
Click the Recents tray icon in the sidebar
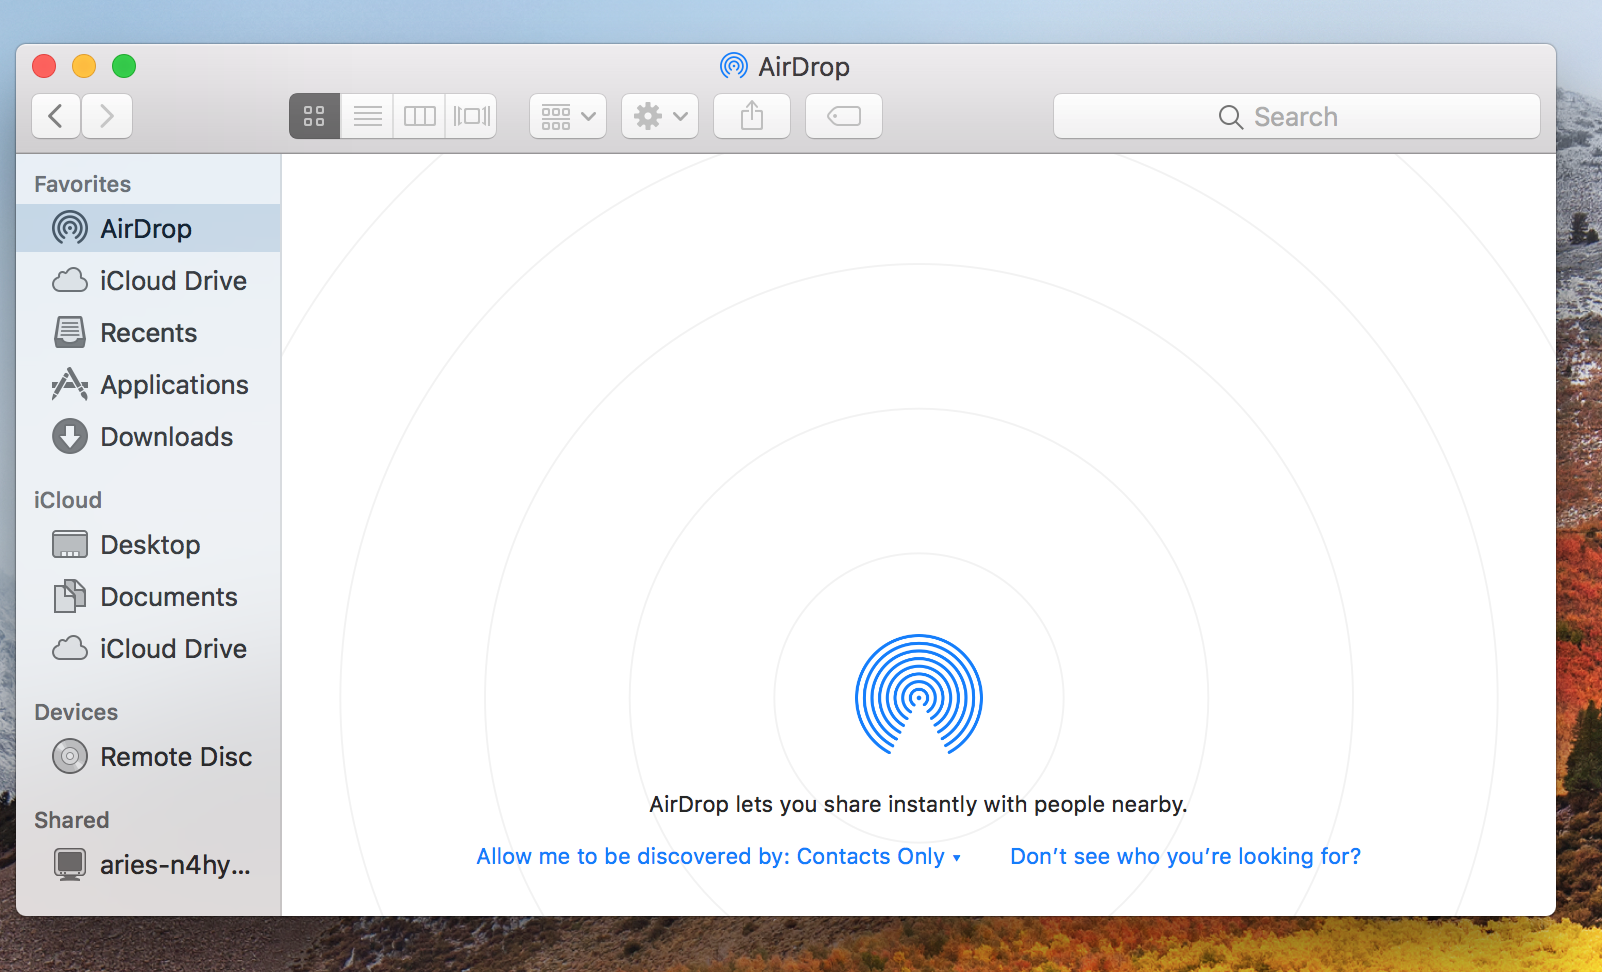pyautogui.click(x=70, y=332)
